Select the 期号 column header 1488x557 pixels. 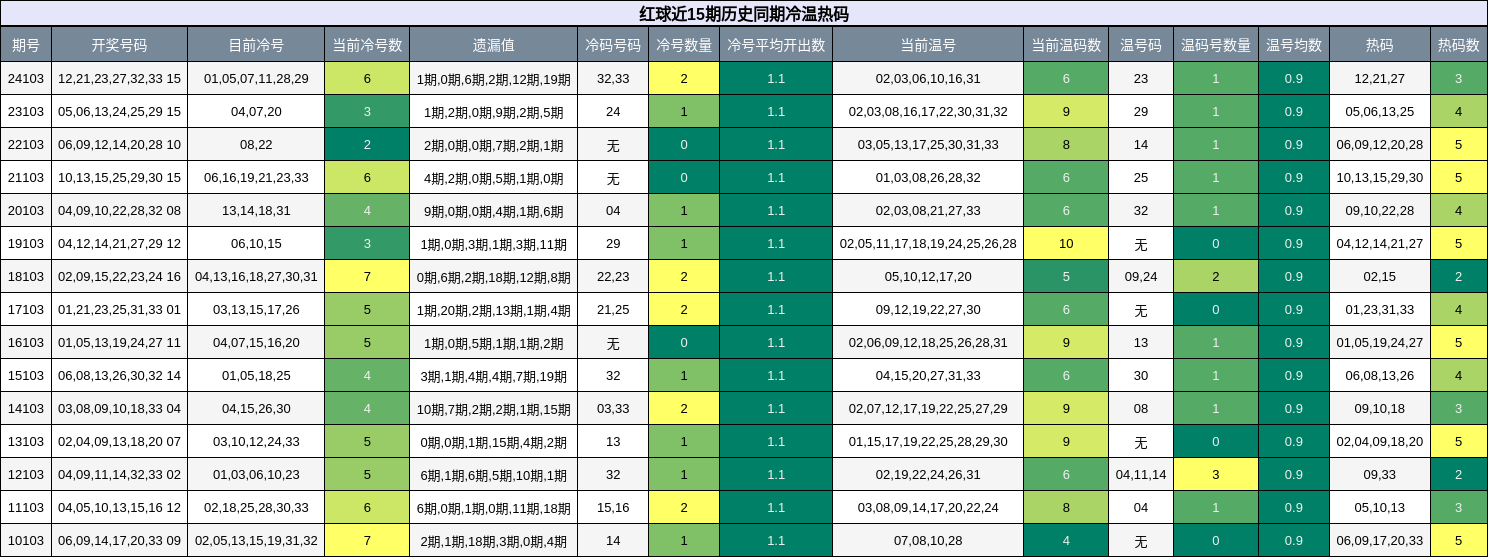[26, 45]
